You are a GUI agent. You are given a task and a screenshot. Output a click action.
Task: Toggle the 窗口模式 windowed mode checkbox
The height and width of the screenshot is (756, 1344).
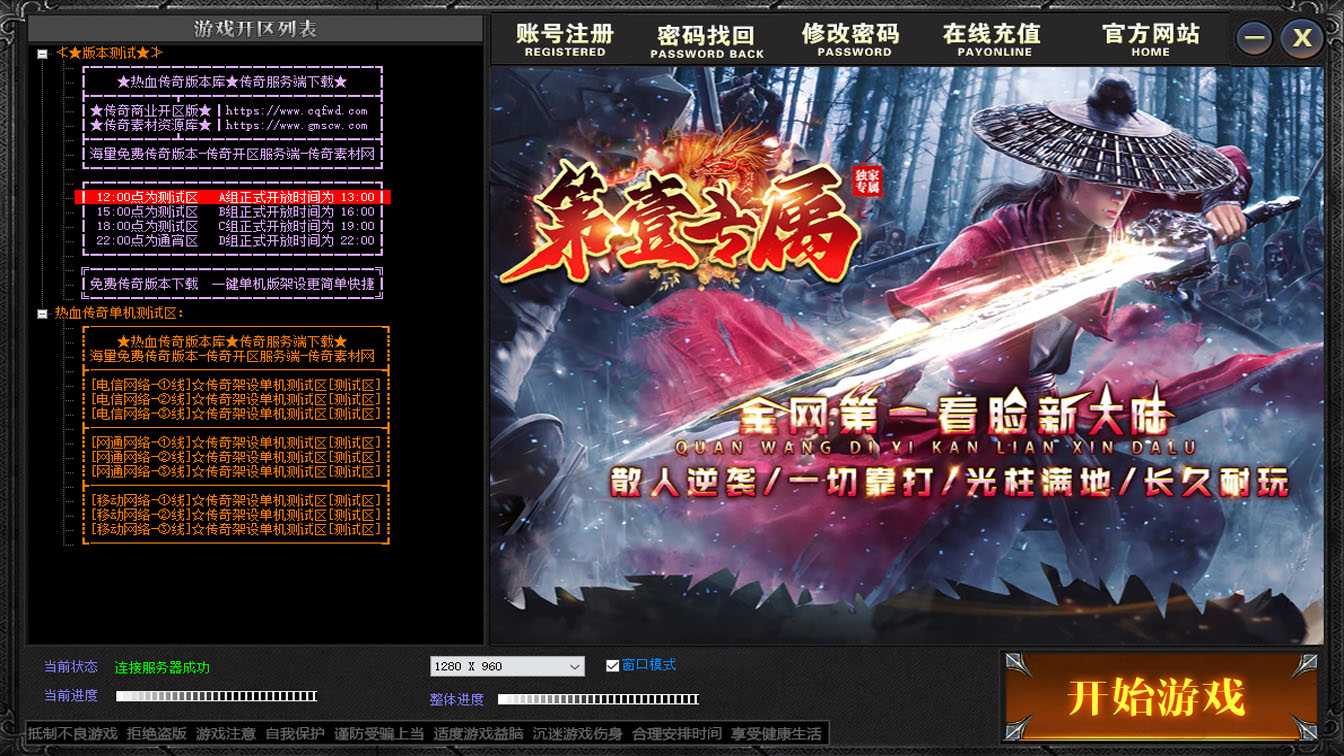click(613, 666)
